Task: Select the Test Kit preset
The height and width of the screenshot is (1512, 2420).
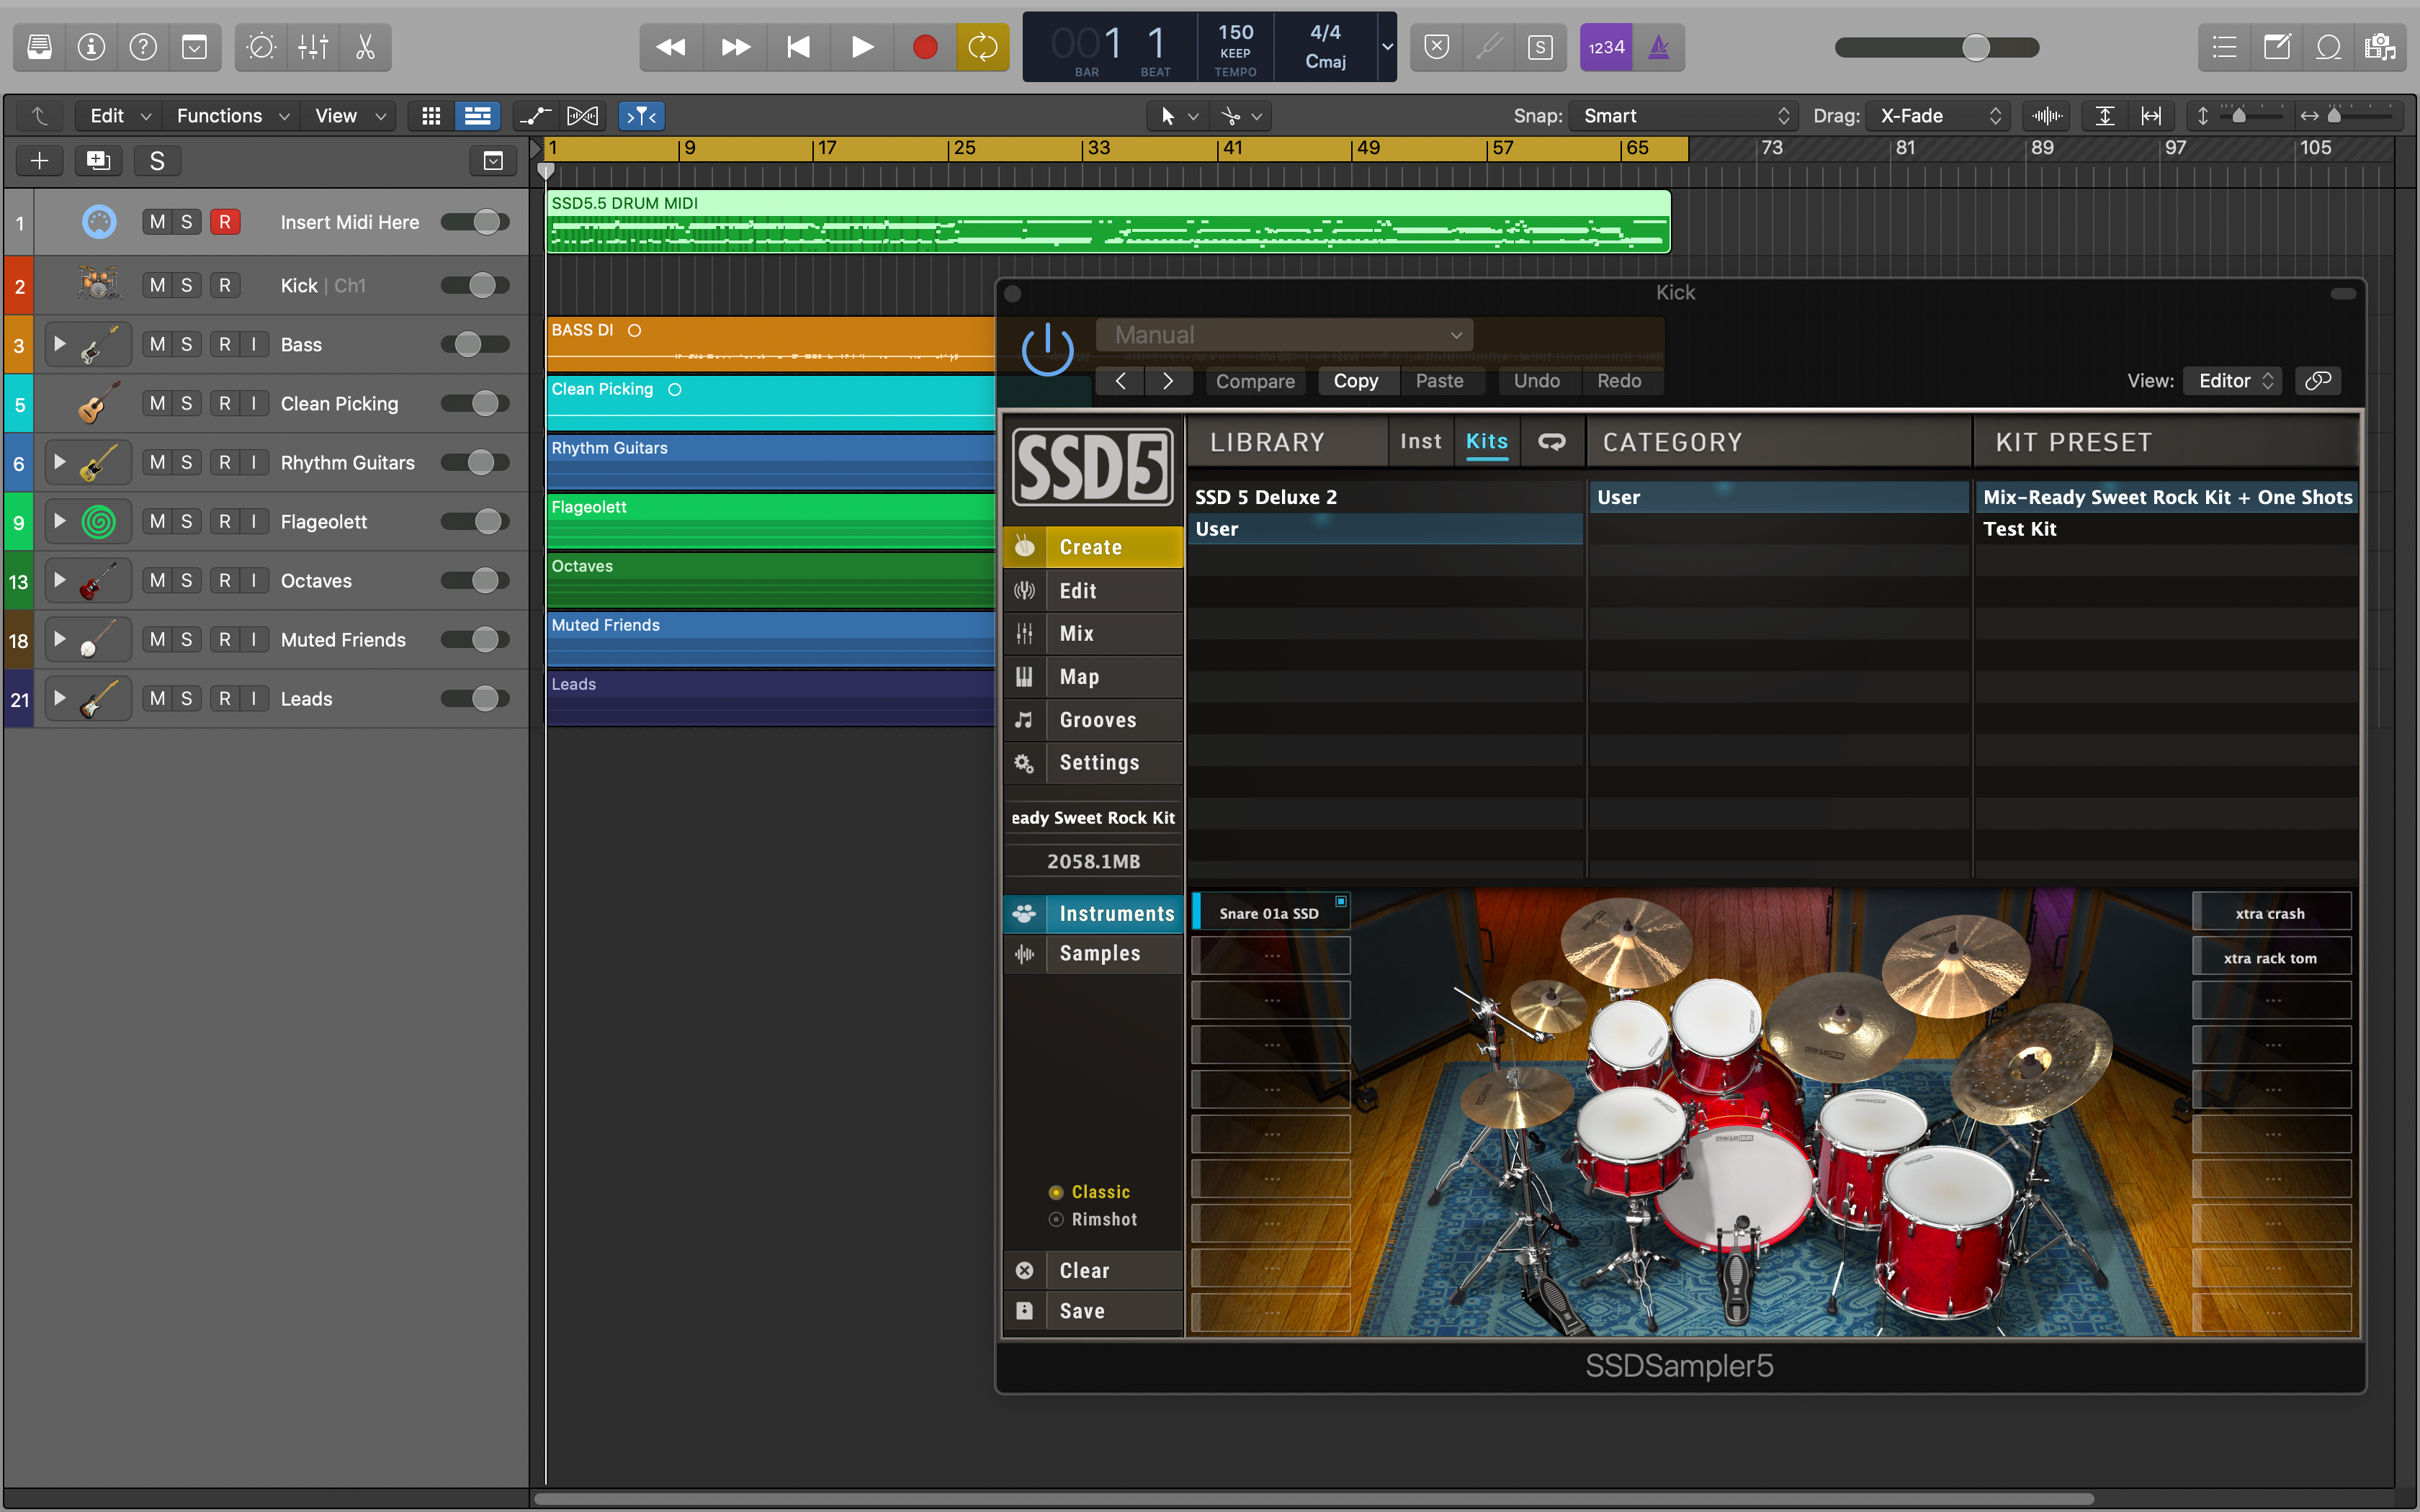Action: [2019, 529]
